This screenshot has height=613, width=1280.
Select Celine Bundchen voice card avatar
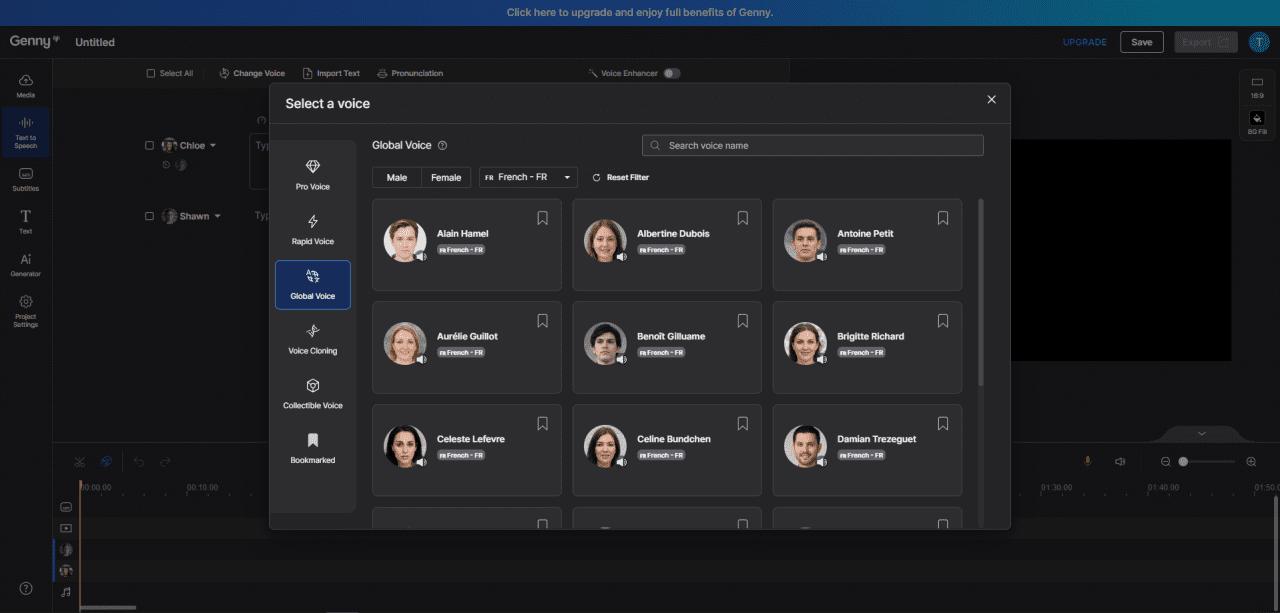[604, 446]
